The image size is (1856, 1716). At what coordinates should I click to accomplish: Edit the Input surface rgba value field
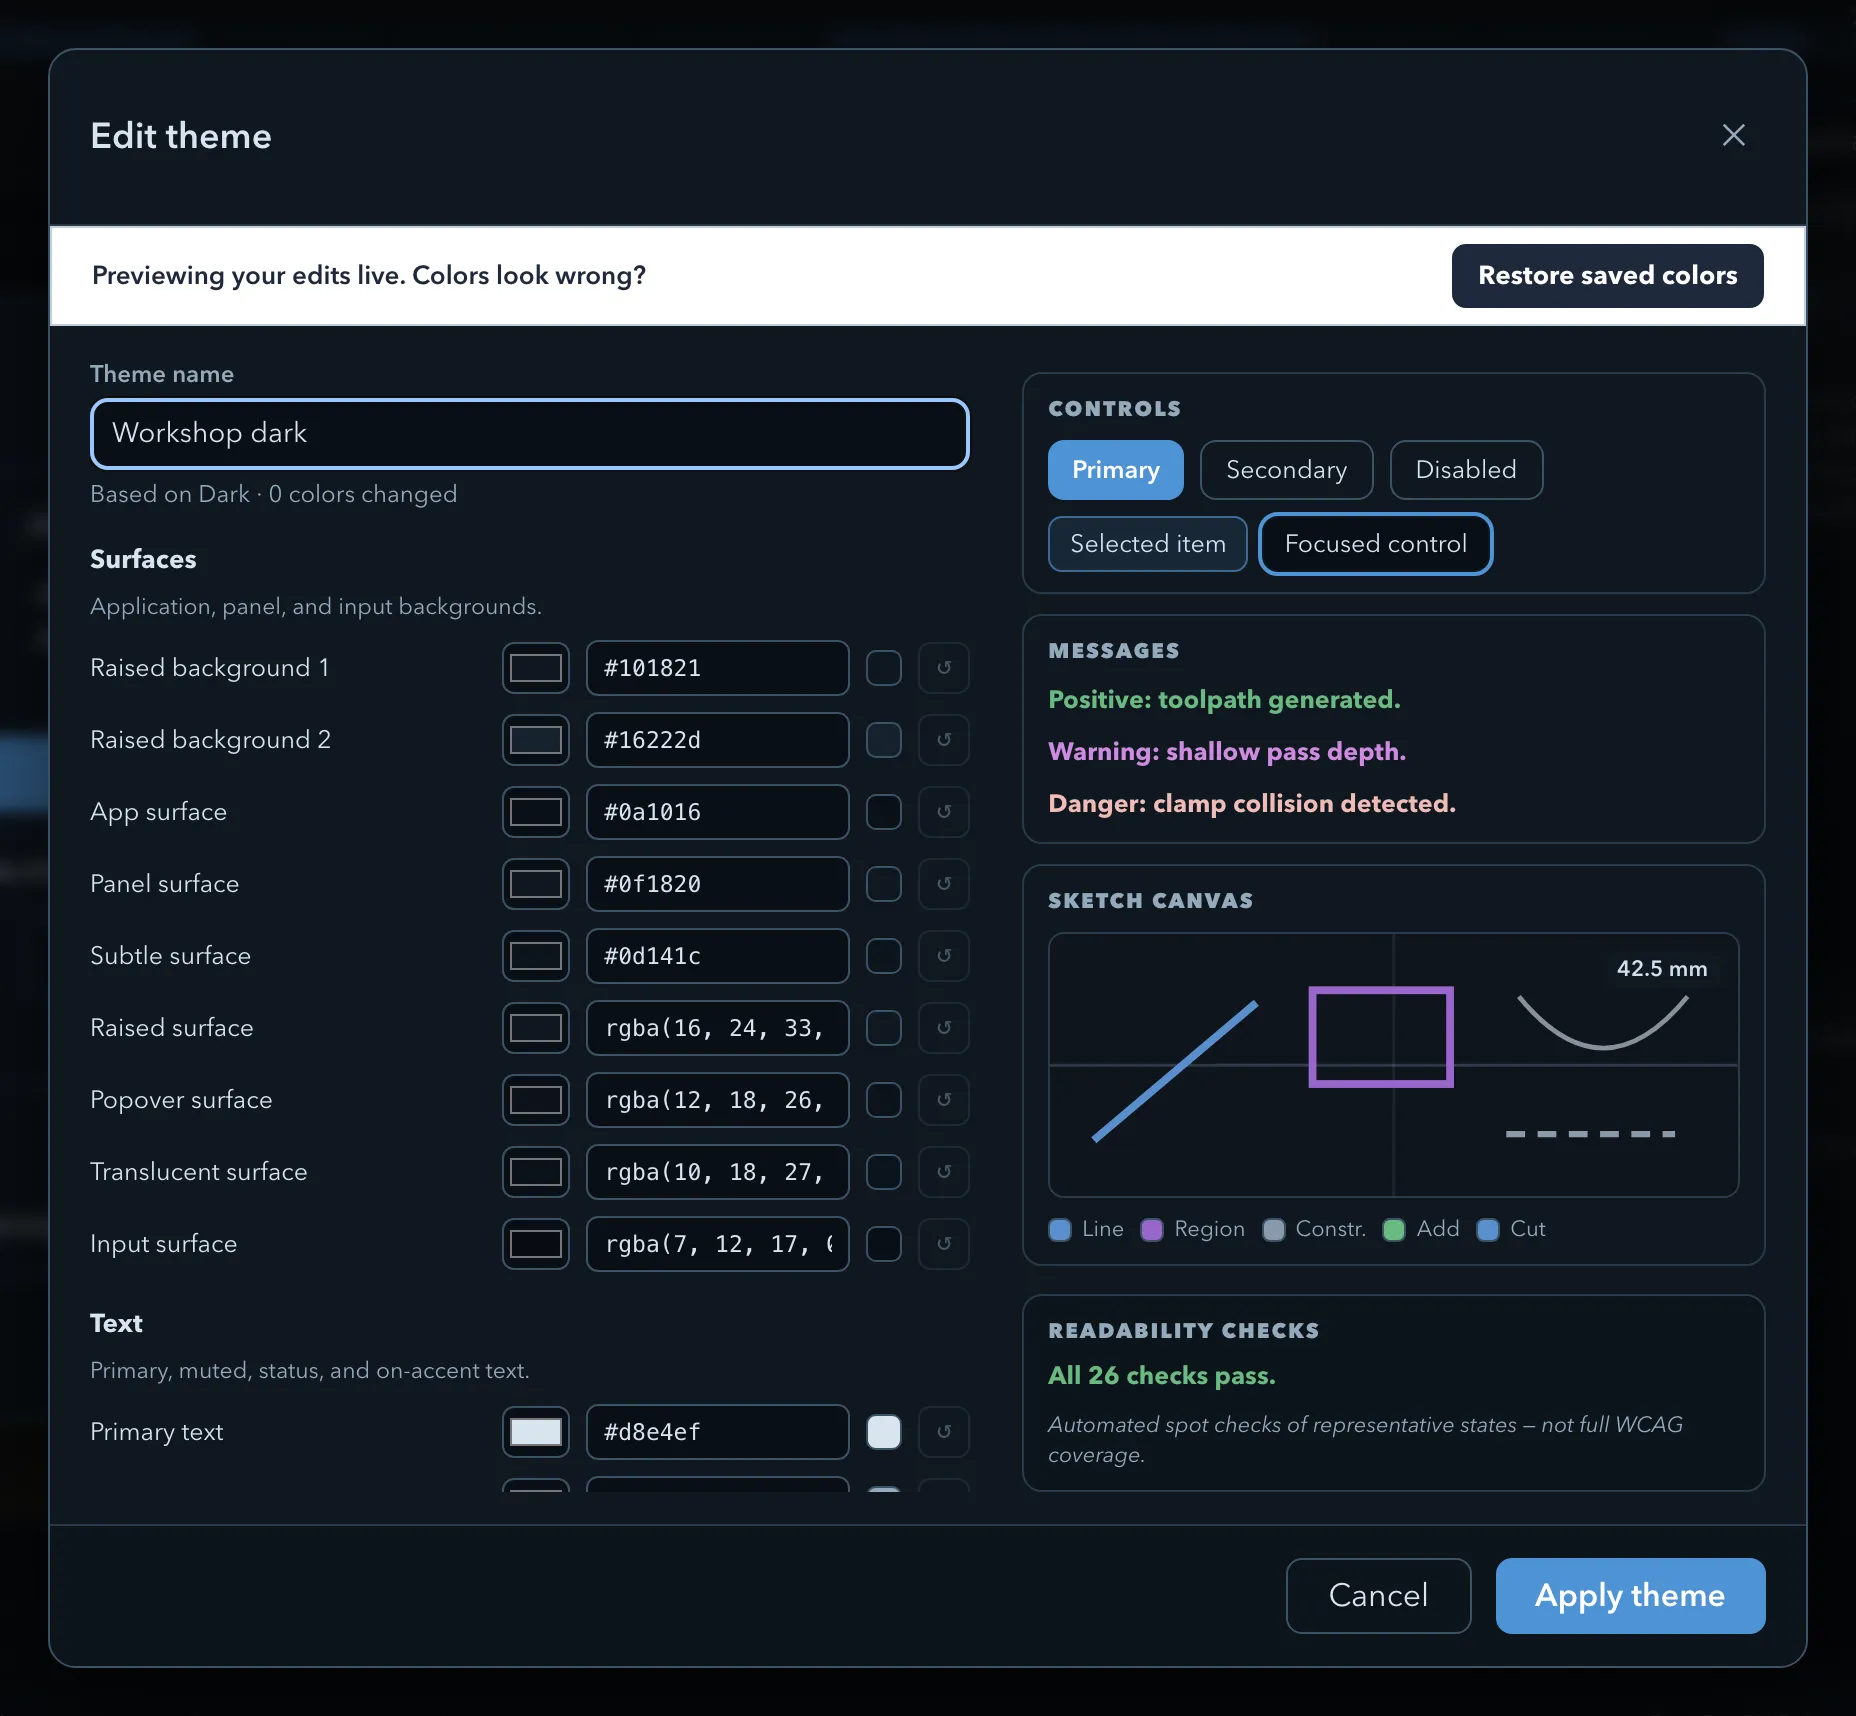click(x=718, y=1244)
